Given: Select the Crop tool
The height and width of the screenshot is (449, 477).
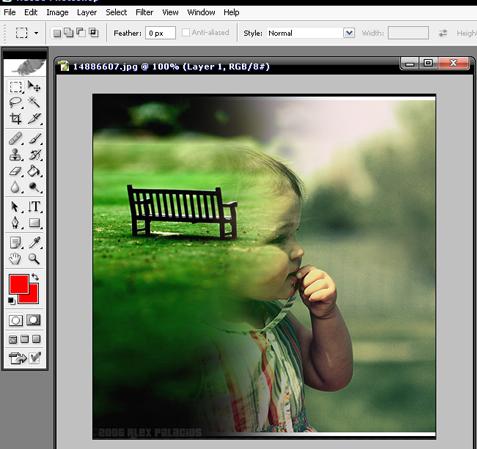Looking at the screenshot, I should pyautogui.click(x=15, y=118).
